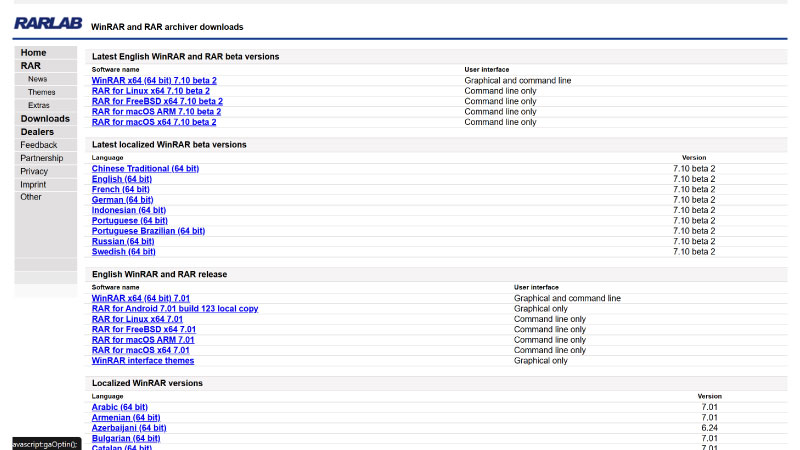
Task: Open Armenian (64 bit) link
Action: pyautogui.click(x=126, y=417)
